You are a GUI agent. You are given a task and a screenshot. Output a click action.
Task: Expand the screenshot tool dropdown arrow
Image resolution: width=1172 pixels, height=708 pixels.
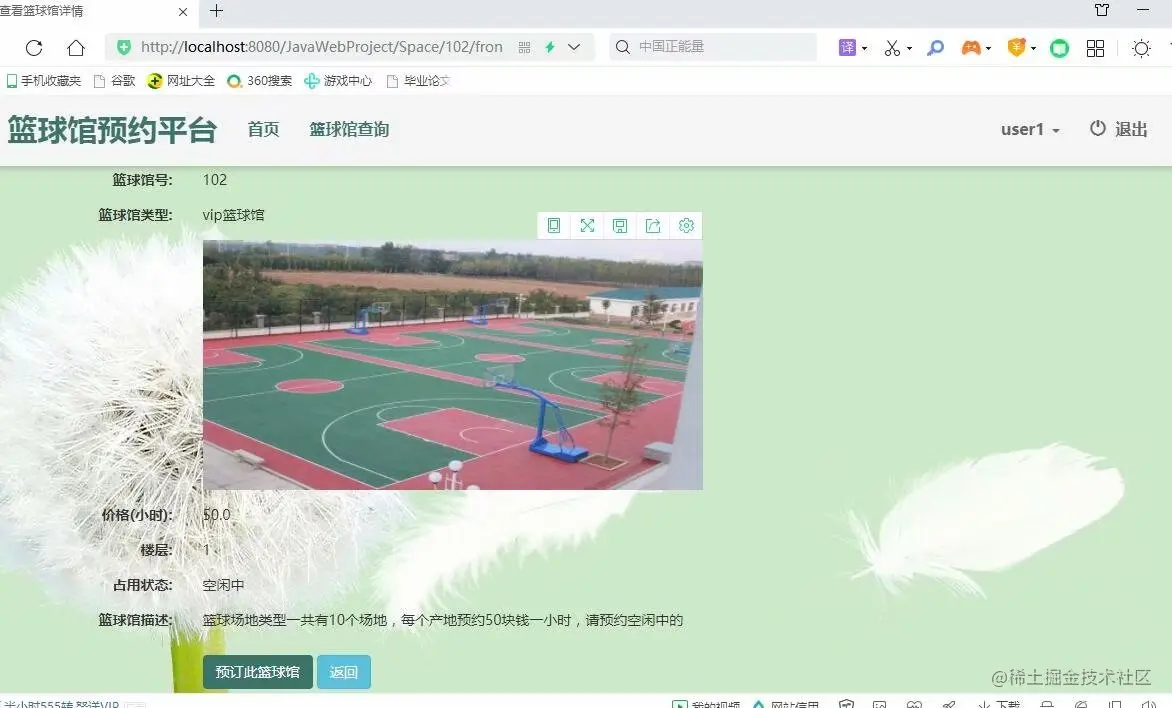[910, 49]
